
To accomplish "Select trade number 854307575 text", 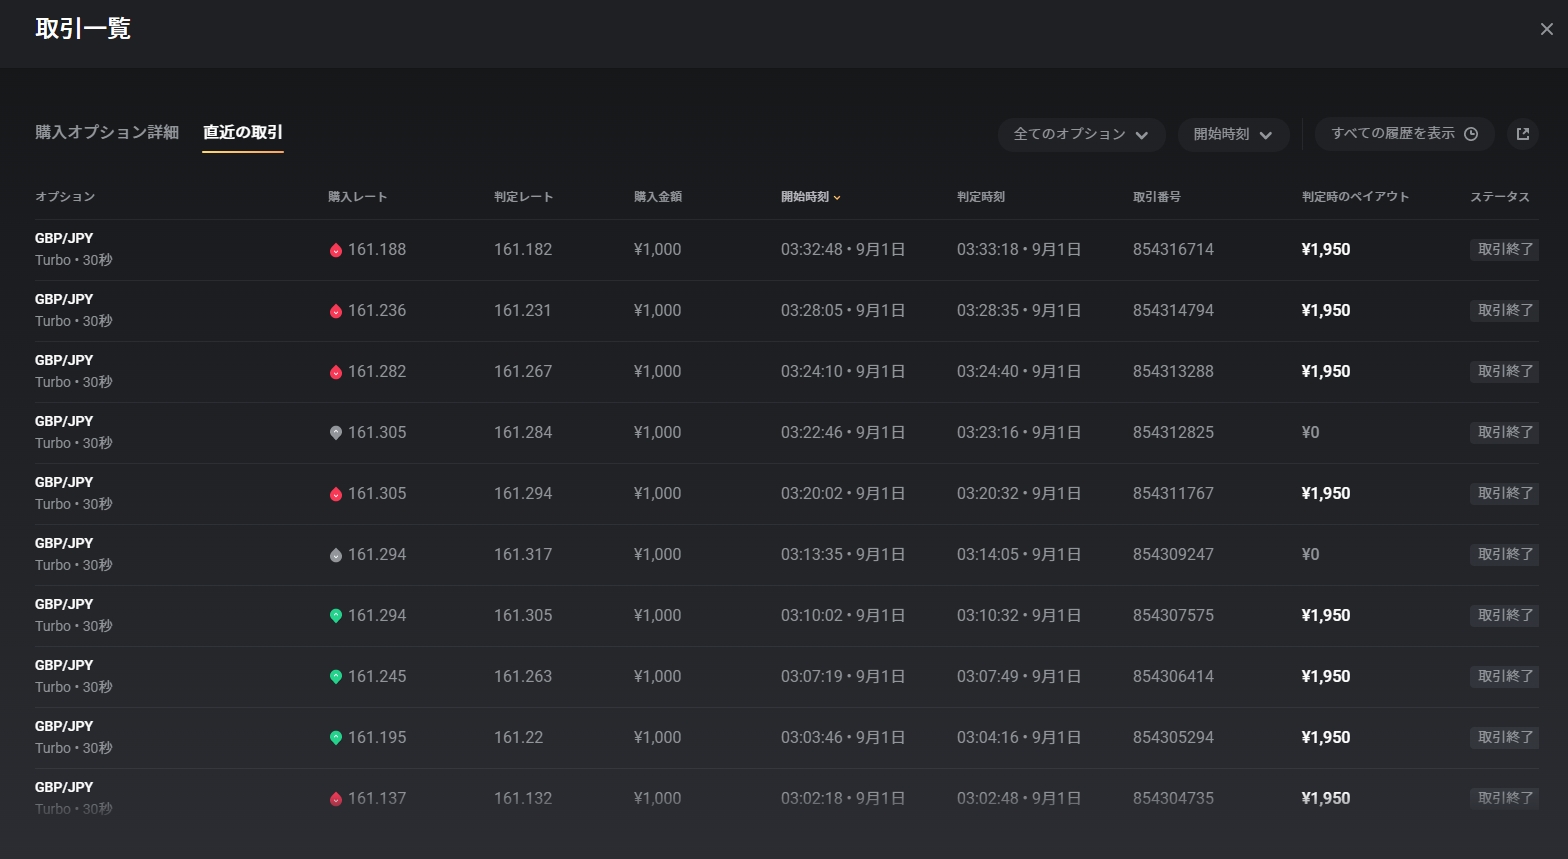I will pyautogui.click(x=1173, y=616).
